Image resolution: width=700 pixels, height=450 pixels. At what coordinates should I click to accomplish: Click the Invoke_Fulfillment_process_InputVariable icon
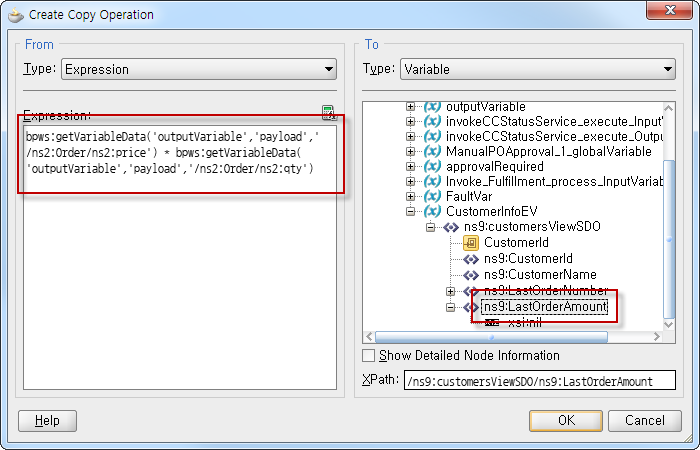[x=432, y=181]
